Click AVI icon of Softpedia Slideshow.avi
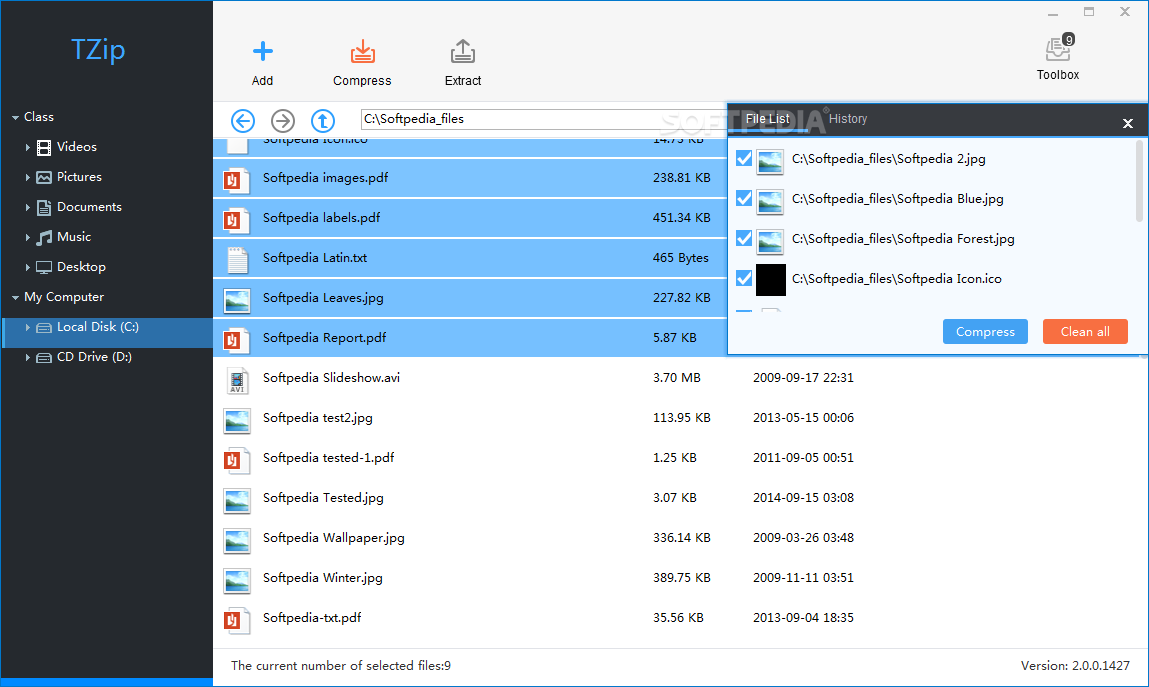 [237, 379]
